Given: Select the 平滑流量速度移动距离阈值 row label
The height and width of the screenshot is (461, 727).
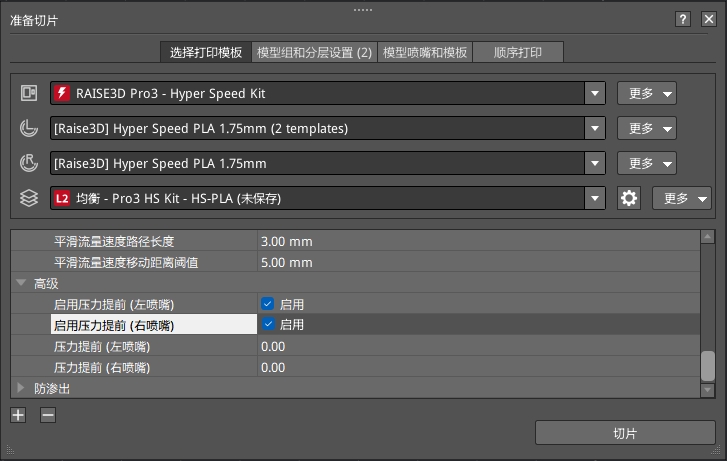Looking at the screenshot, I should (x=126, y=263).
